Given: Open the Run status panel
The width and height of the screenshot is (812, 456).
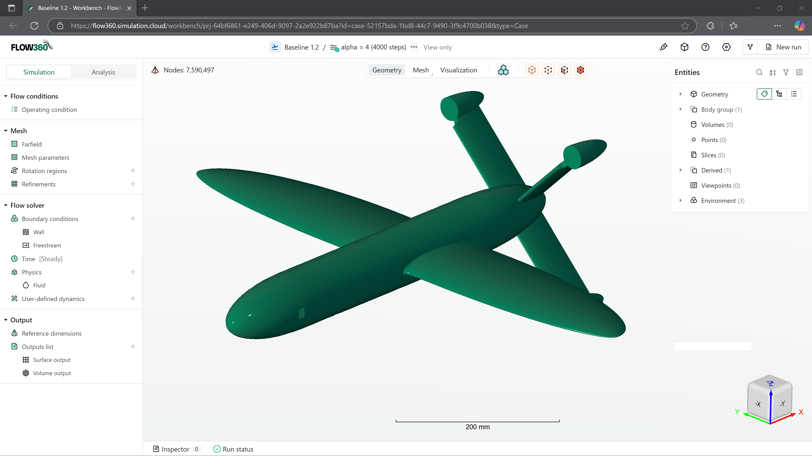Looking at the screenshot, I should (x=233, y=449).
